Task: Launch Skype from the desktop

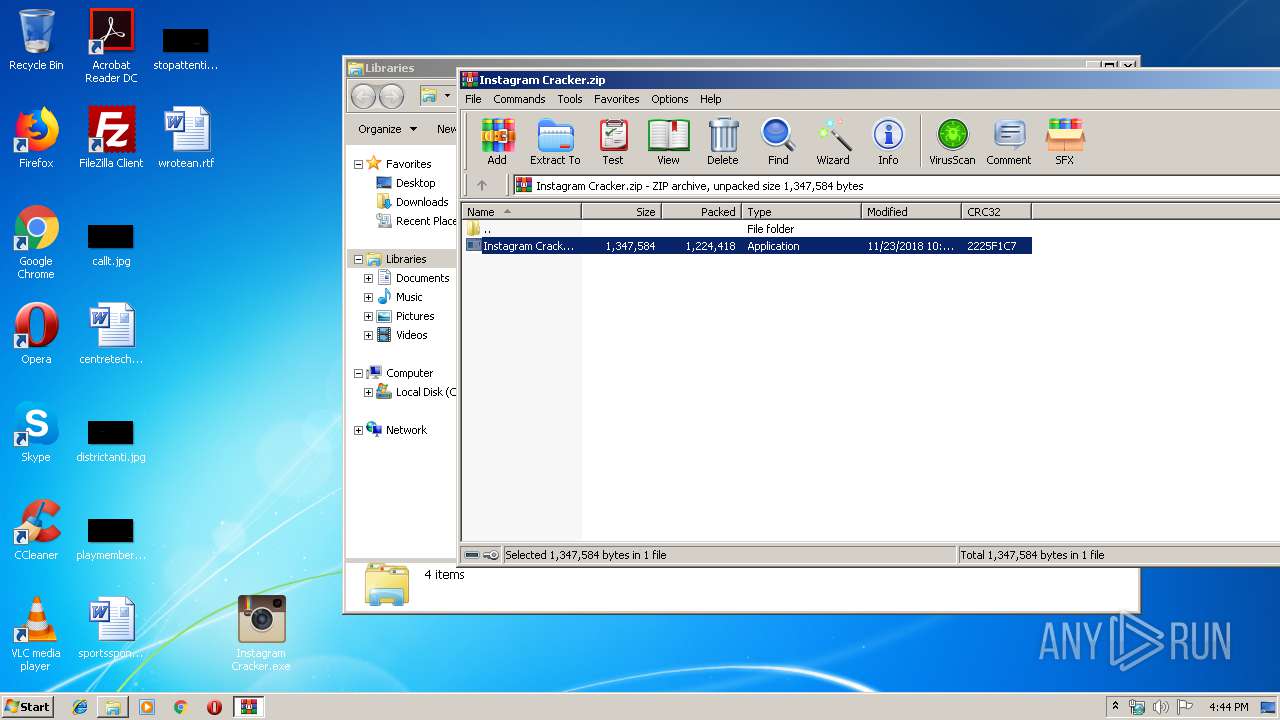Action: [36, 432]
